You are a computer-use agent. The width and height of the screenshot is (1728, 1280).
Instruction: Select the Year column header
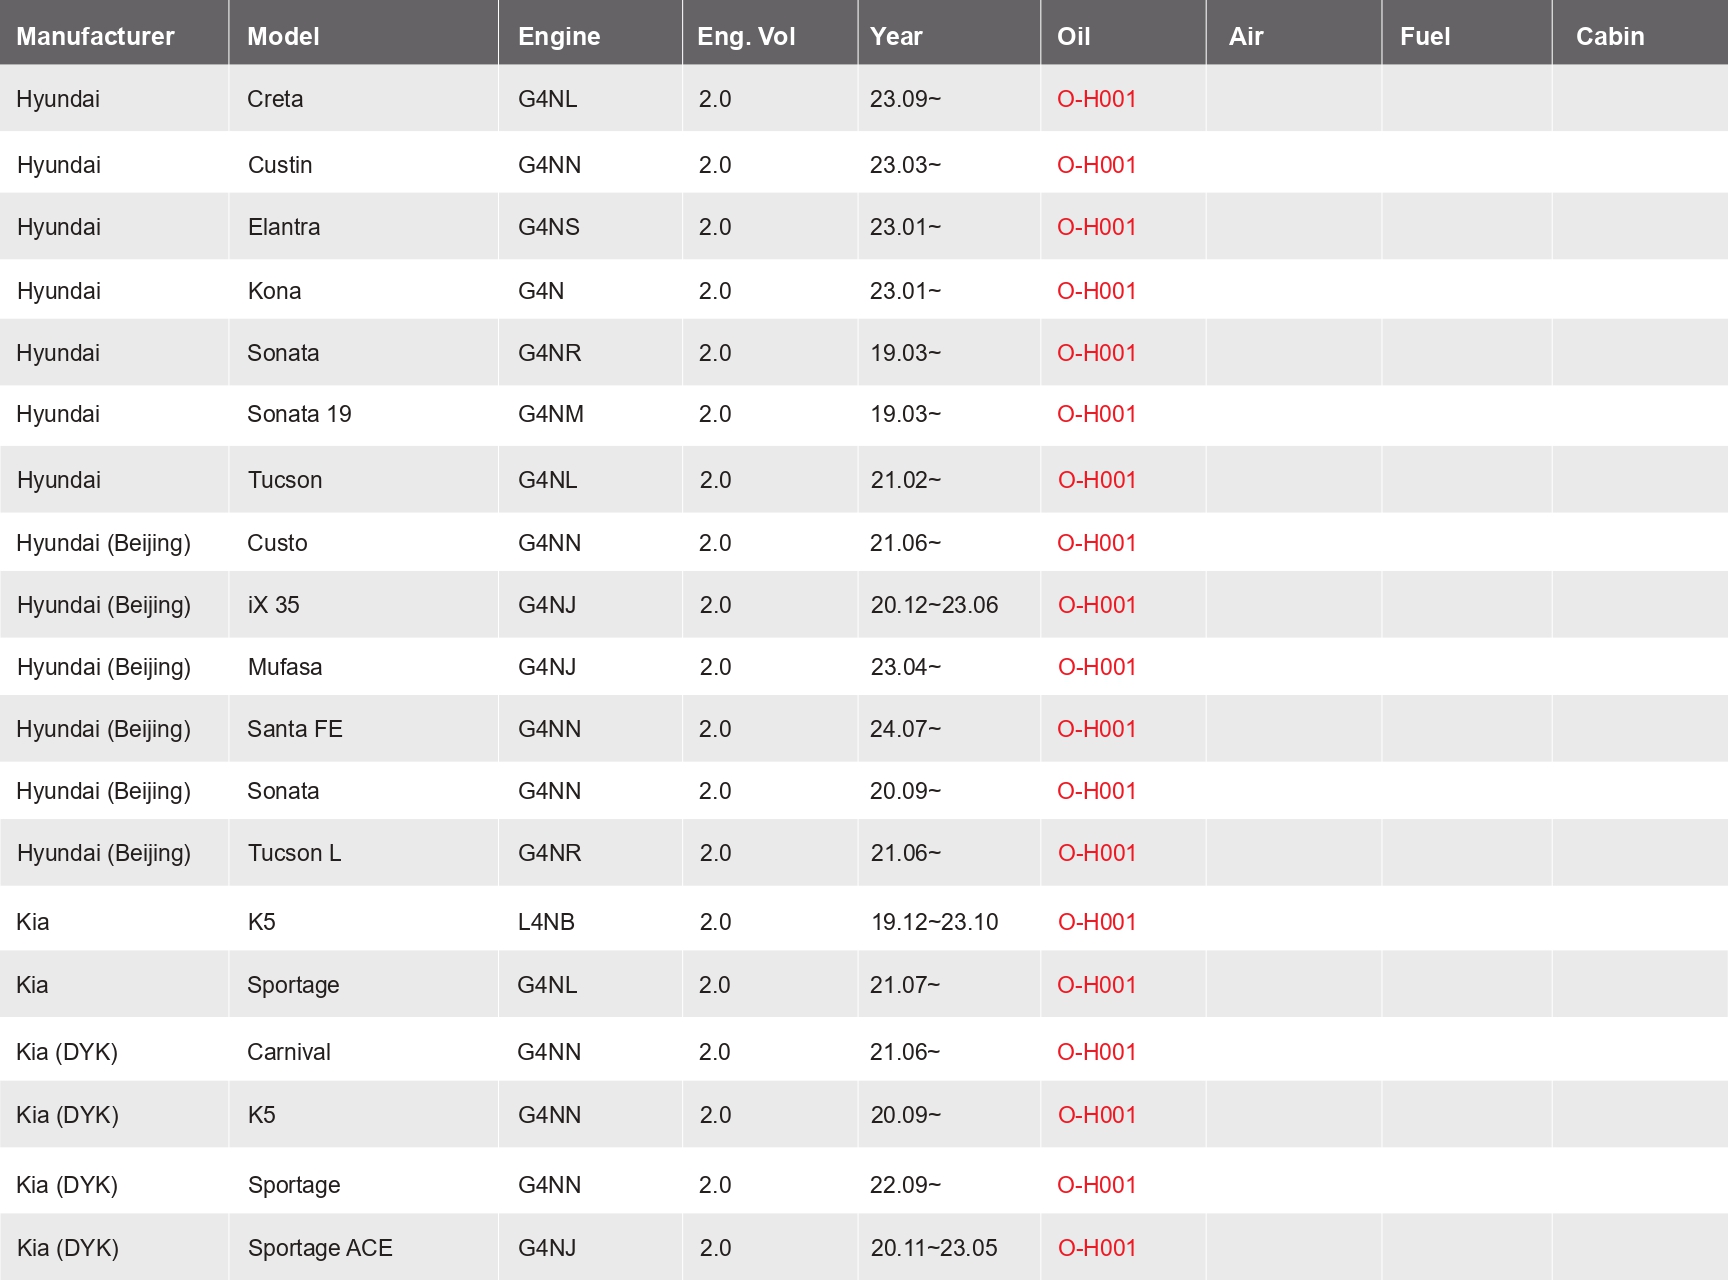(x=896, y=36)
